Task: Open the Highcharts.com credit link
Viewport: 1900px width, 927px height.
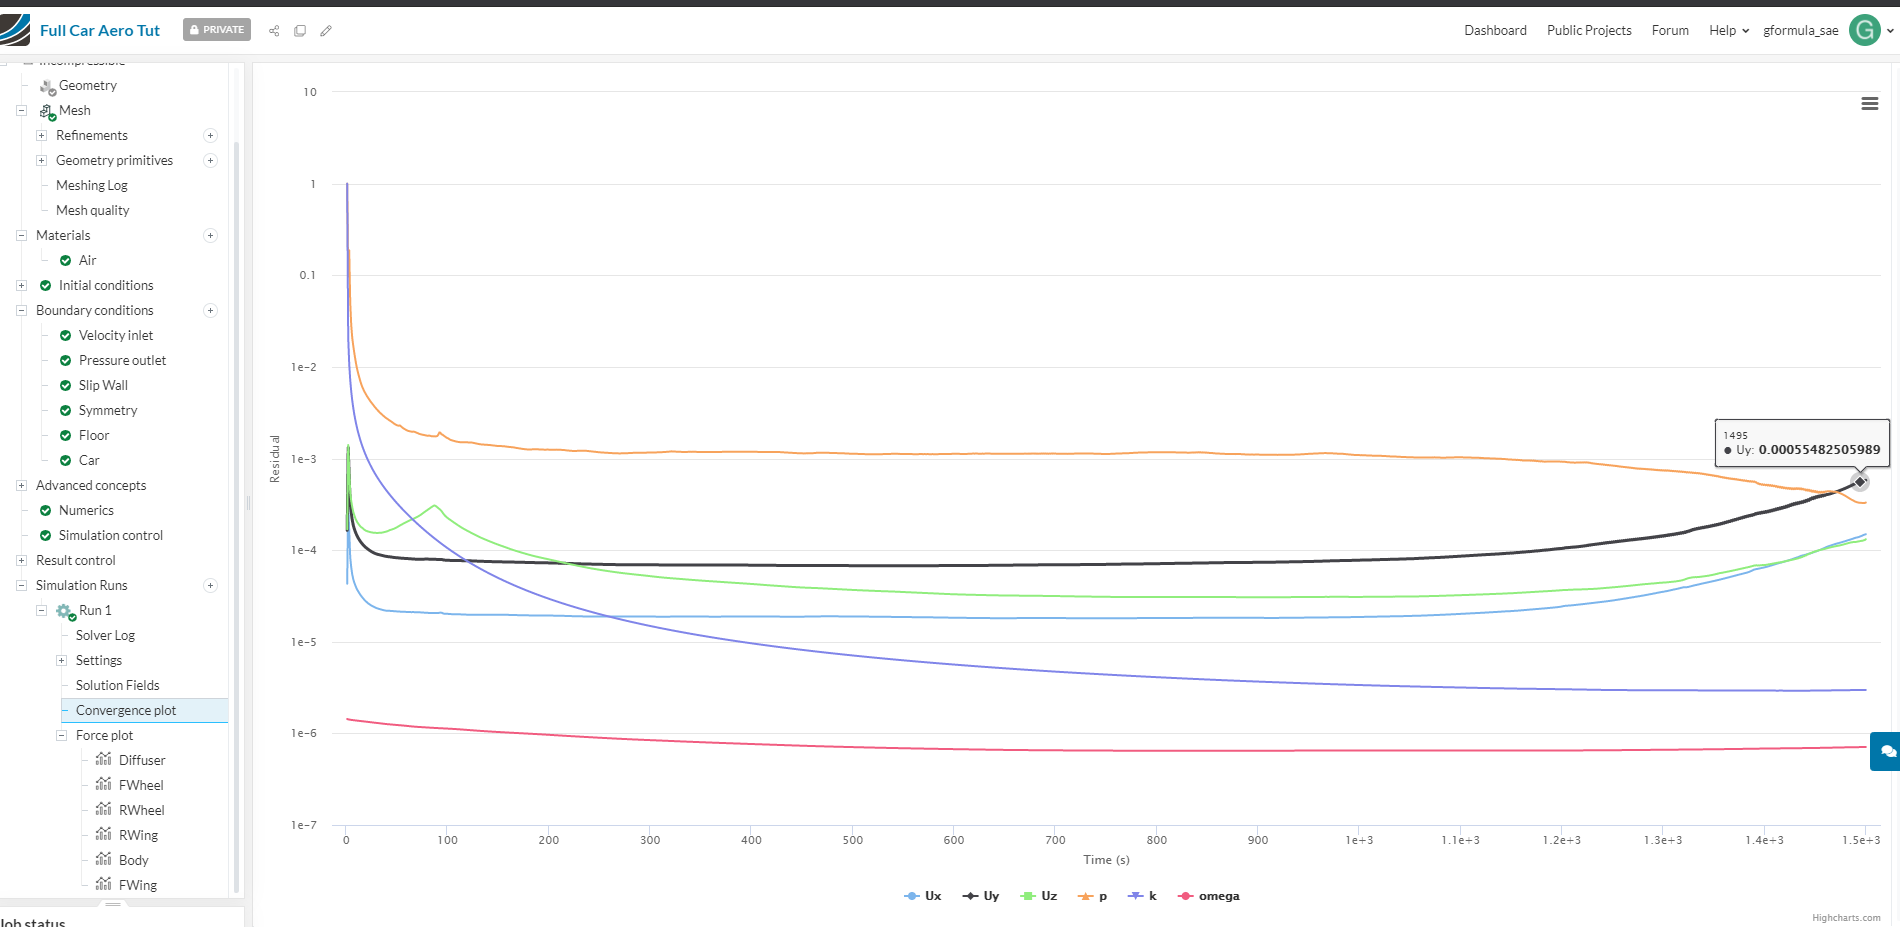Action: point(1846,918)
